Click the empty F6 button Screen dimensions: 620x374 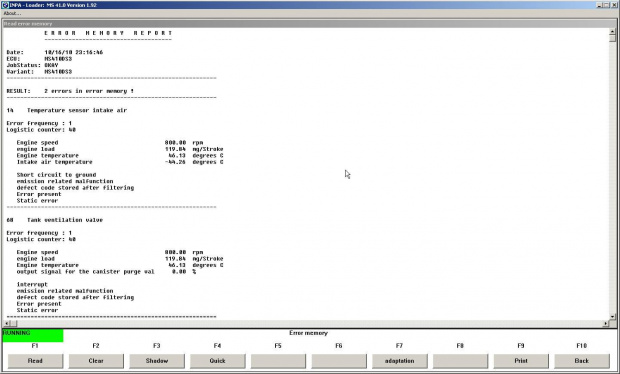point(339,361)
